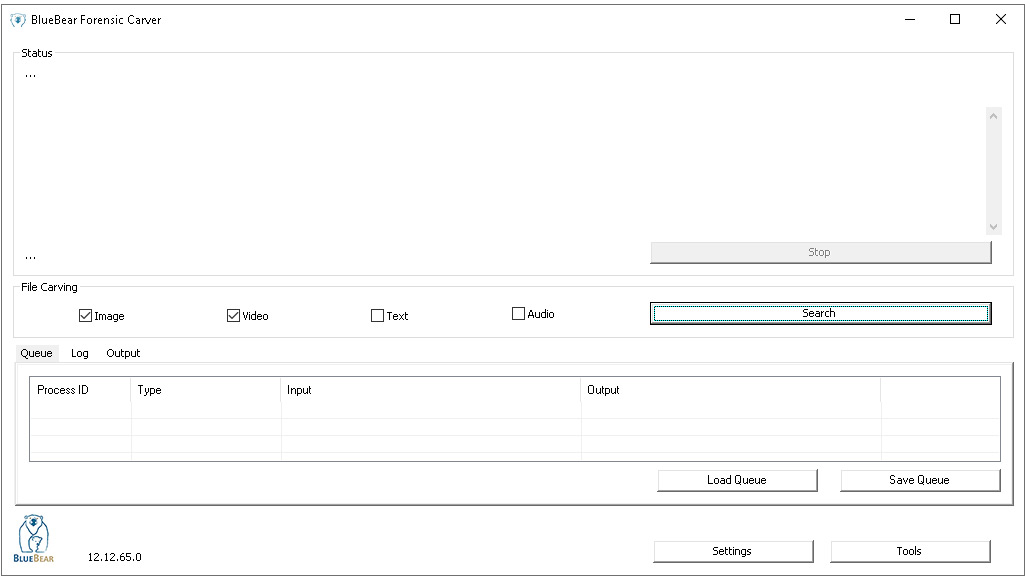Switch to the Queue tab

point(36,353)
